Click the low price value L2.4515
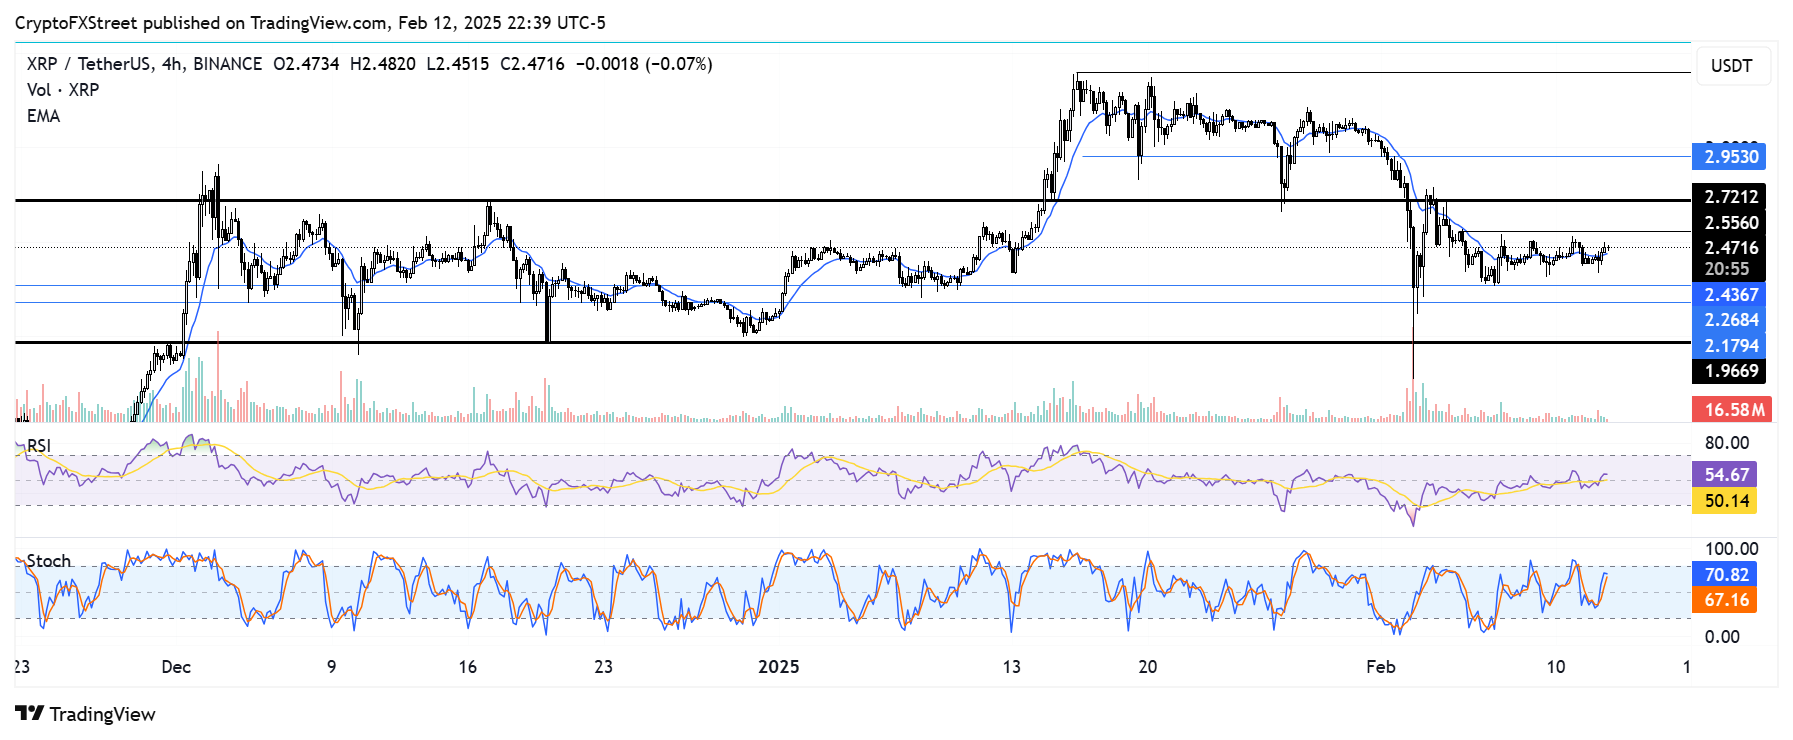Image resolution: width=1793 pixels, height=740 pixels. [x=458, y=64]
